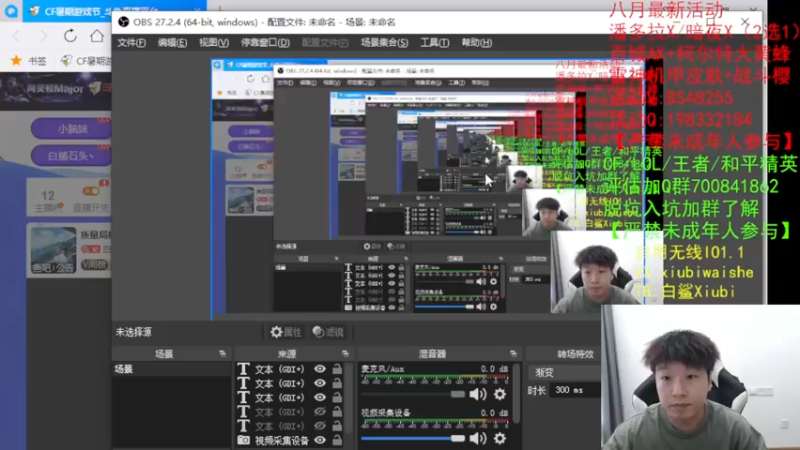
Task: Open the 视频采集设备 mixer settings gear
Action: [x=499, y=438]
